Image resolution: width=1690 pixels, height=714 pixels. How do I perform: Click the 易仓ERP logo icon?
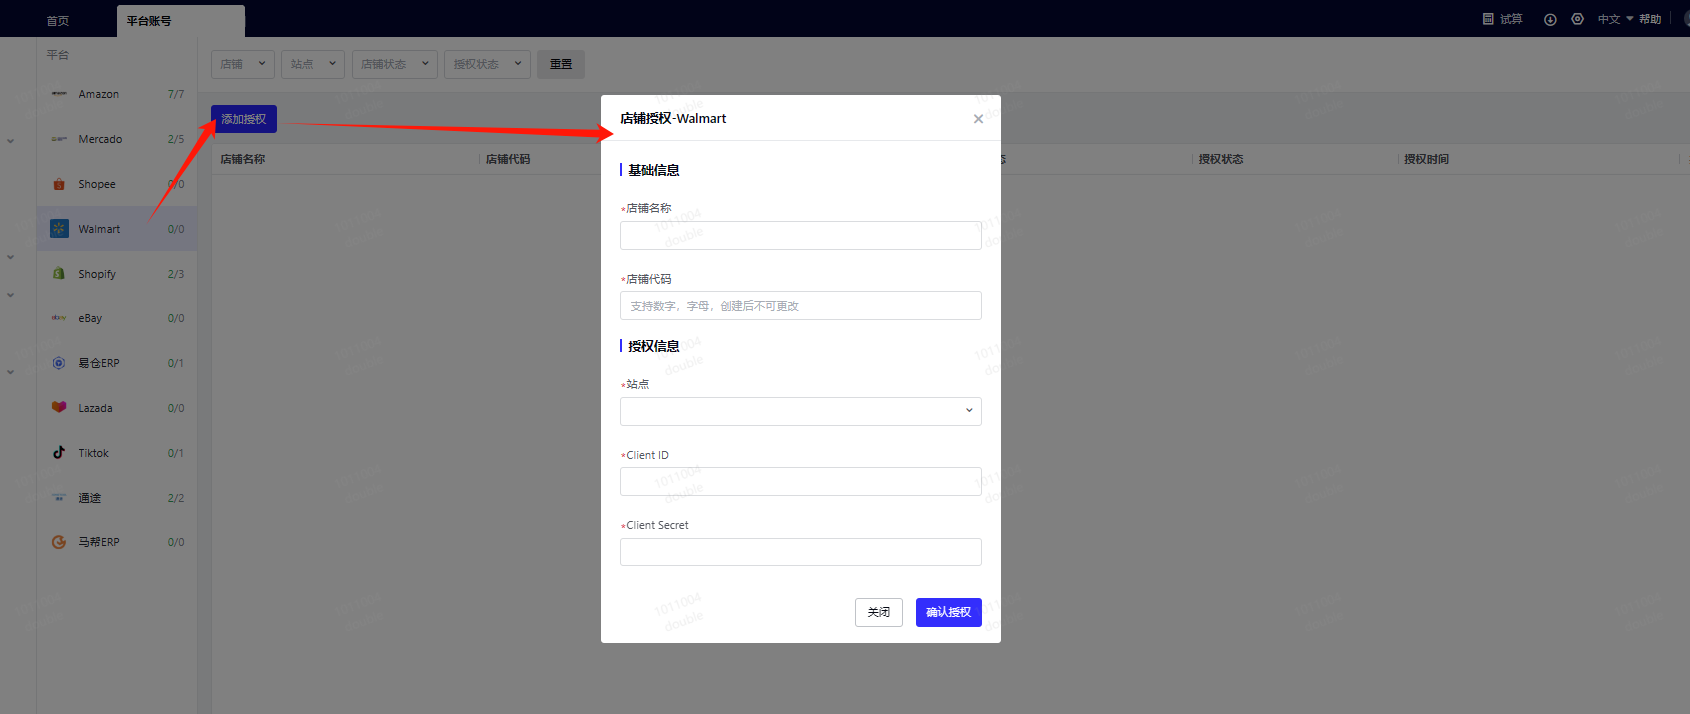pyautogui.click(x=59, y=363)
